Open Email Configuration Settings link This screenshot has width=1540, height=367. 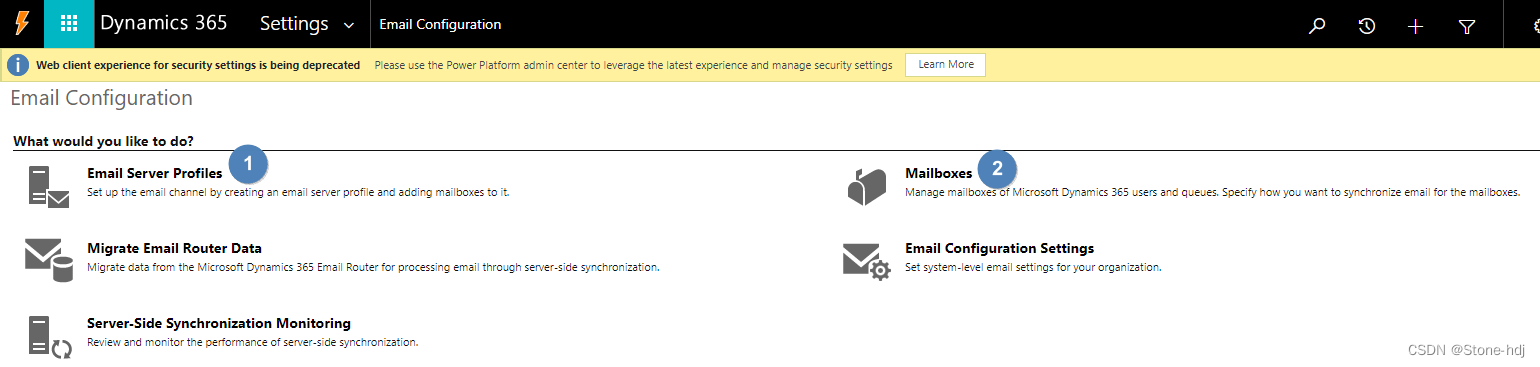(x=999, y=248)
